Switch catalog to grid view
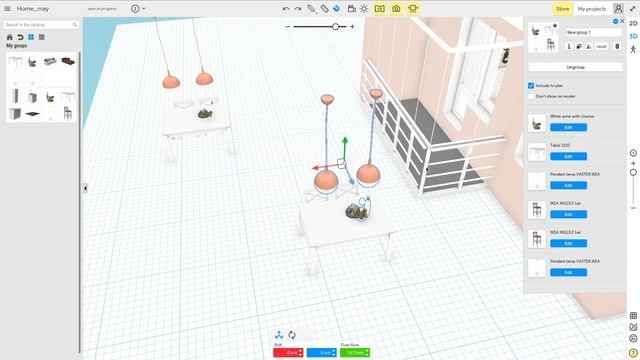The image size is (640, 360). point(31,37)
